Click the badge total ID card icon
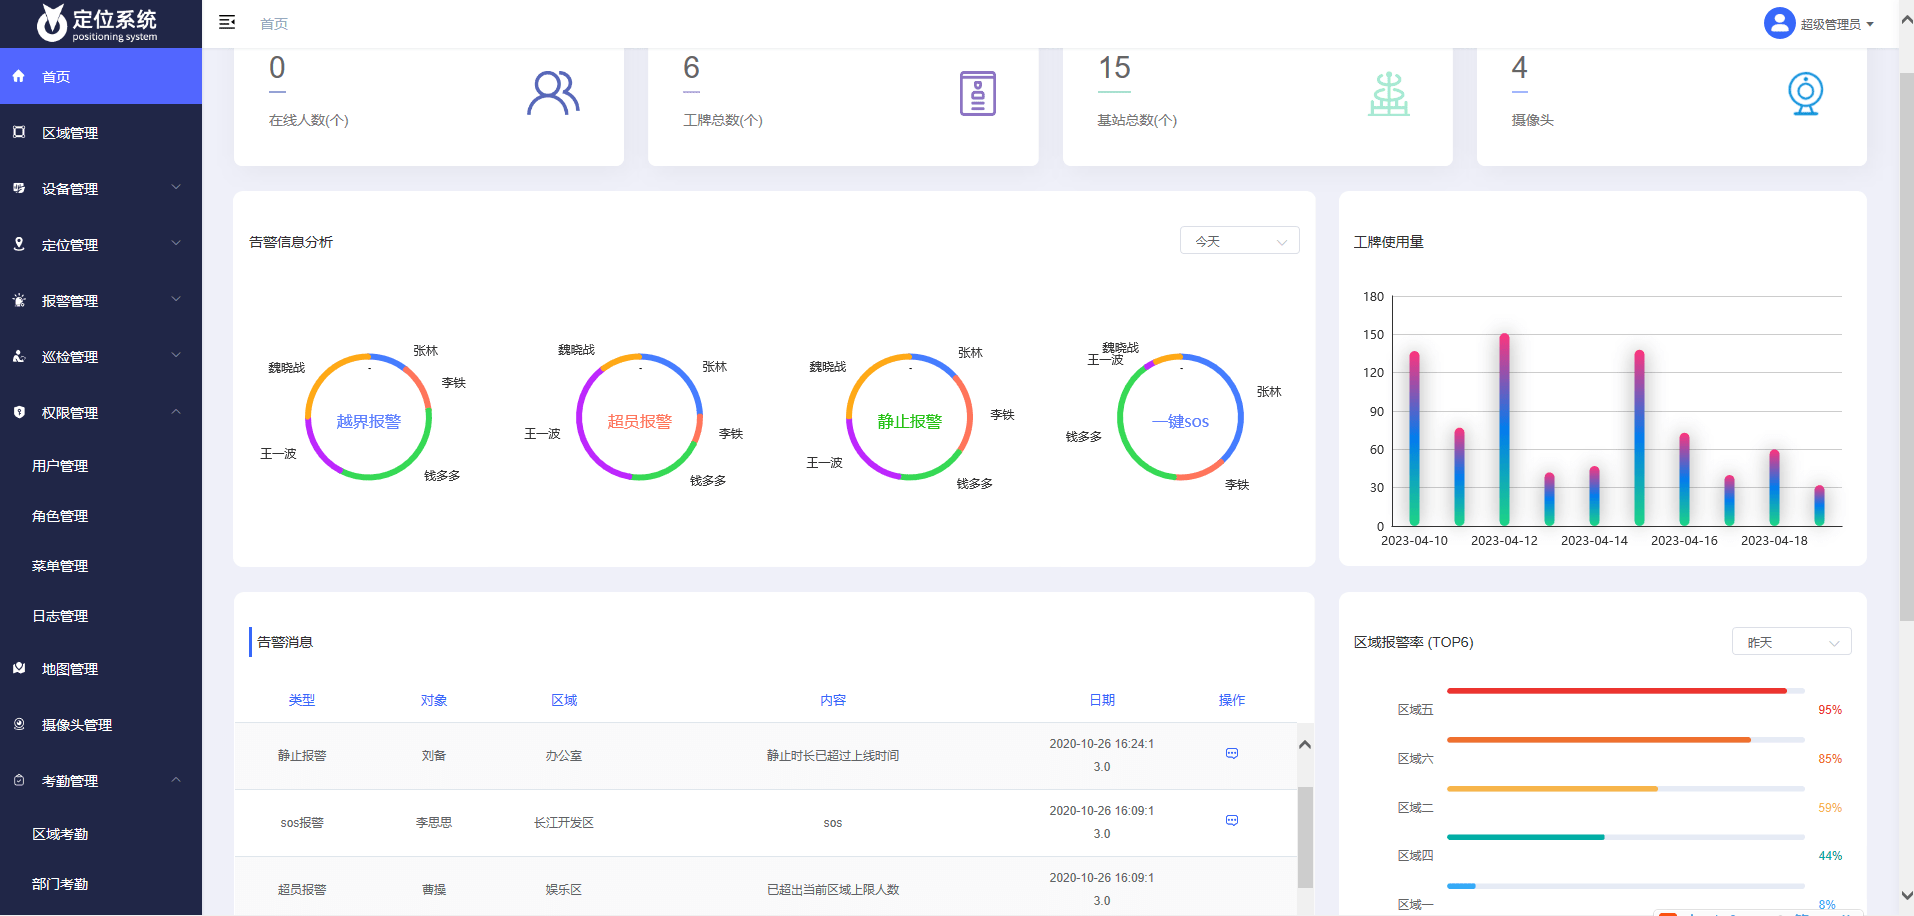This screenshot has width=1914, height=916. pos(978,93)
